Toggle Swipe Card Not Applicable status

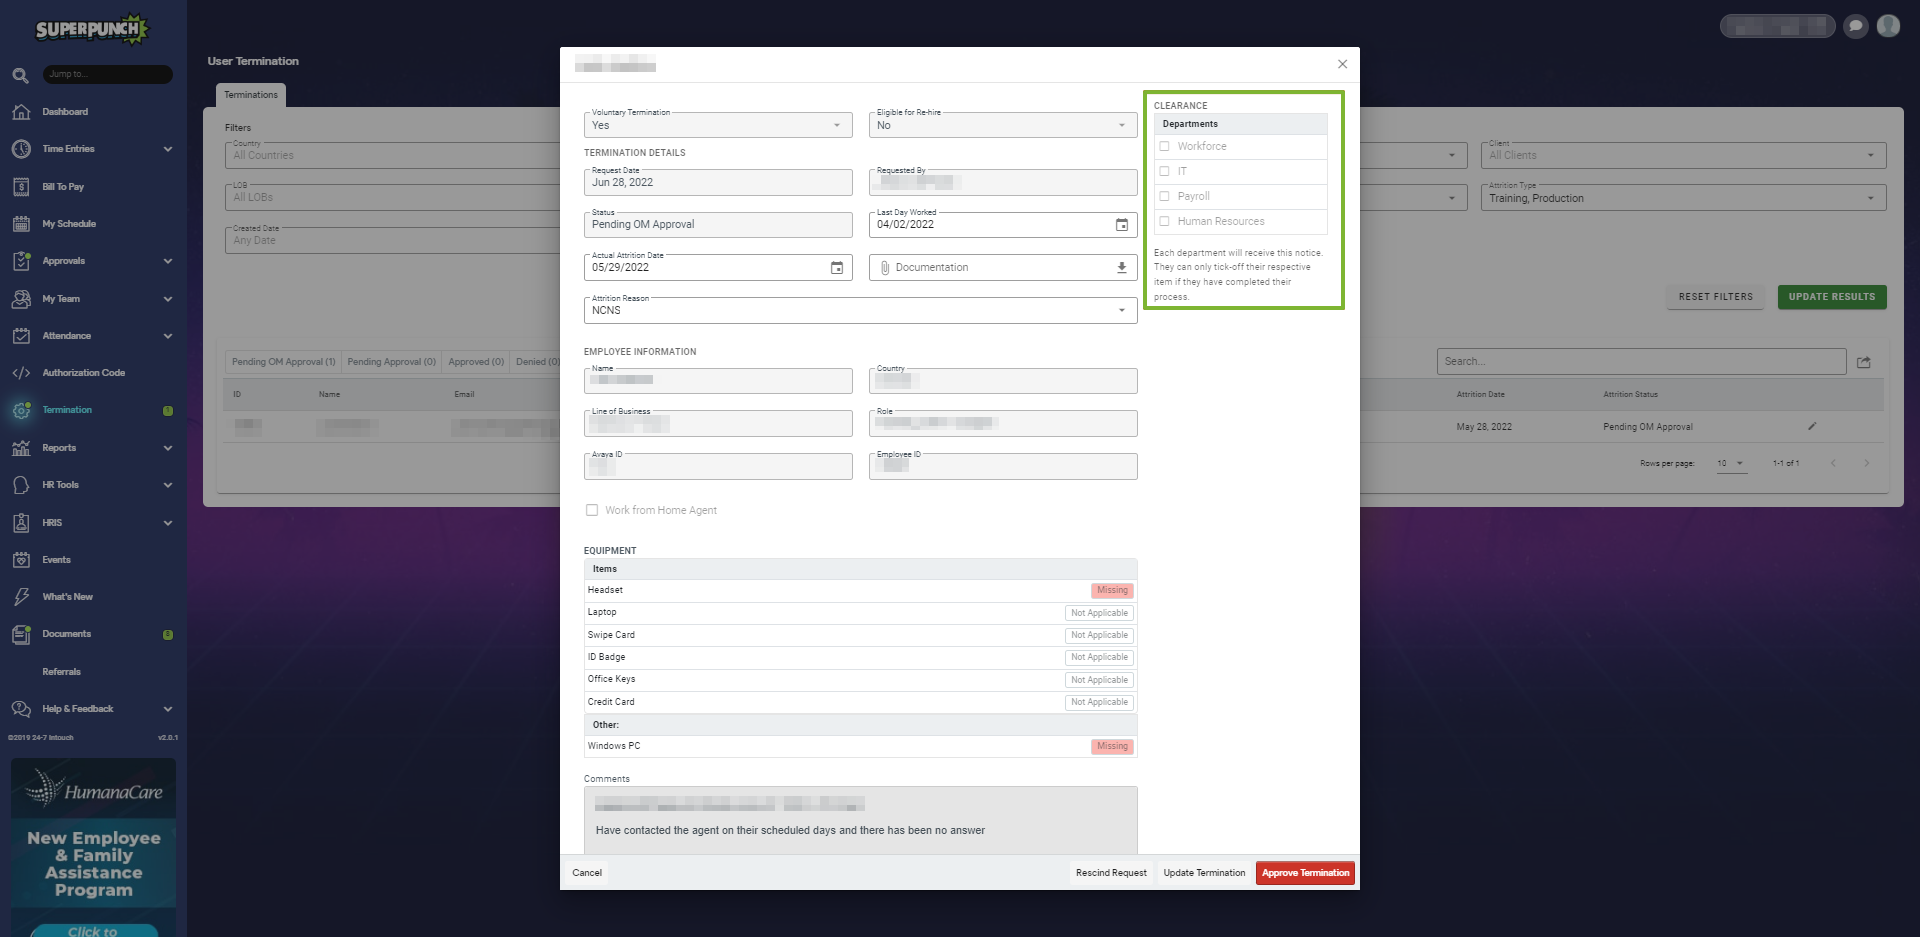coord(1099,635)
